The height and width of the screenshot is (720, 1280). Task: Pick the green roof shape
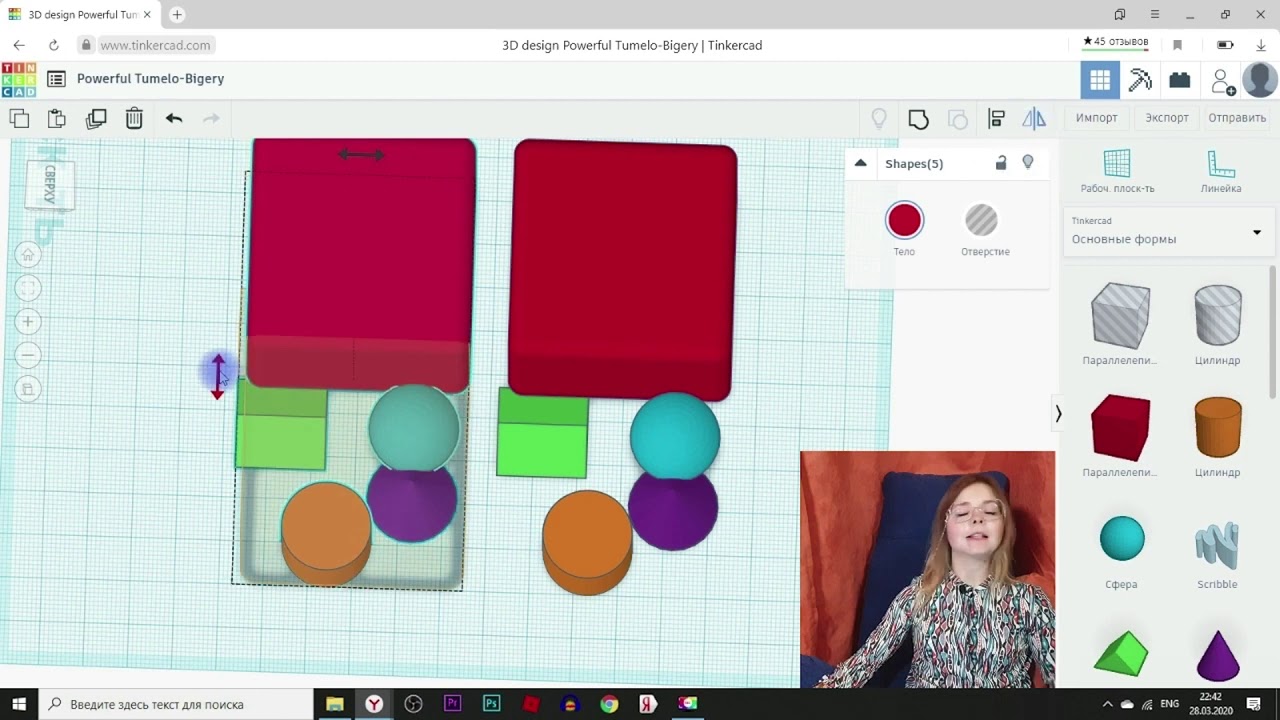[x=1121, y=653]
